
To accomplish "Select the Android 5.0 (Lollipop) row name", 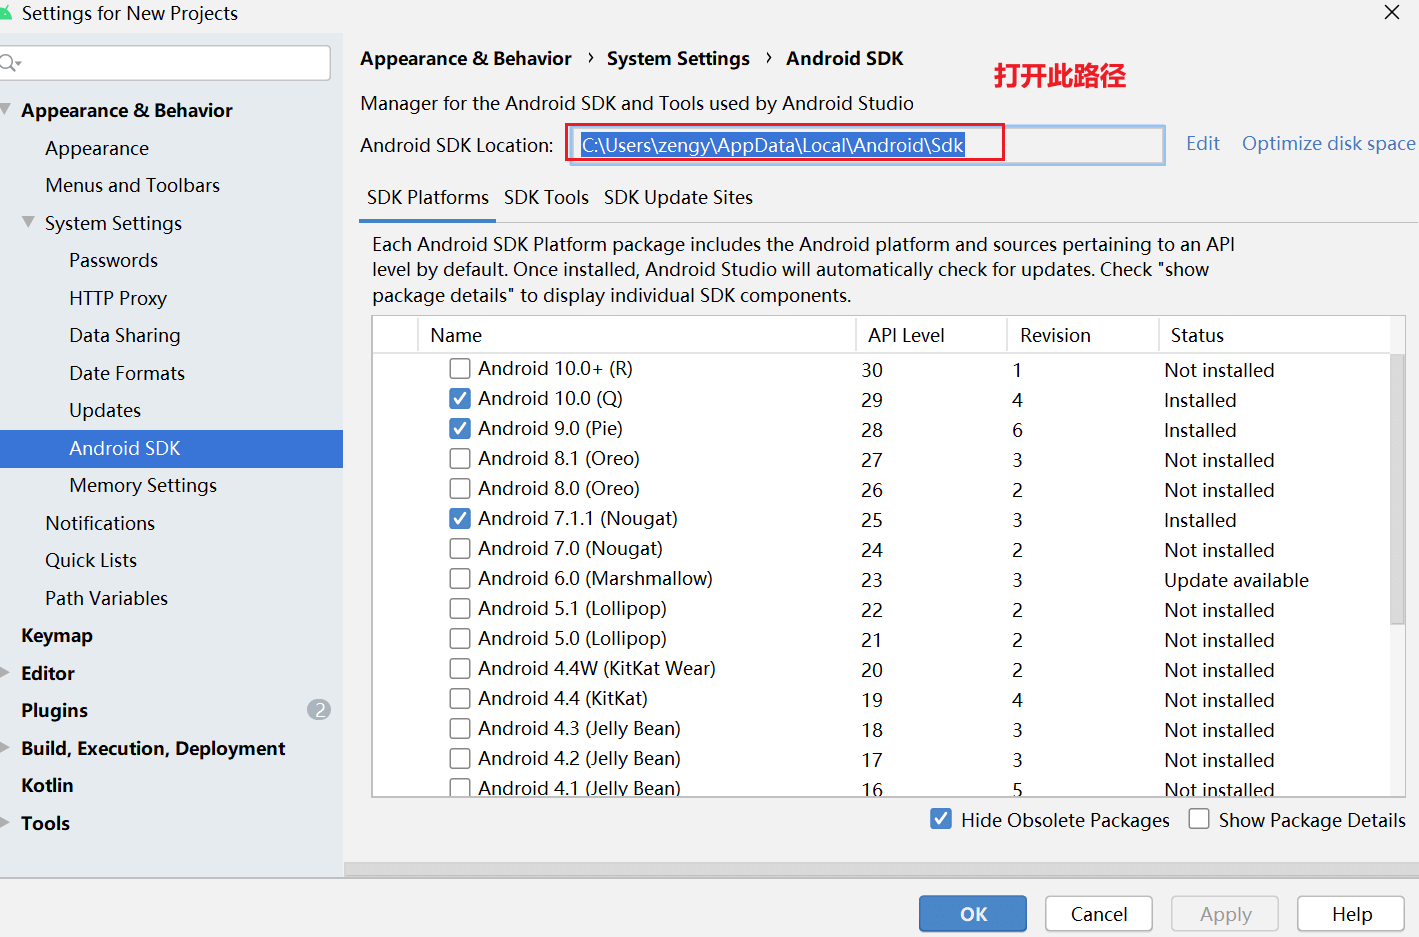I will (x=572, y=639).
